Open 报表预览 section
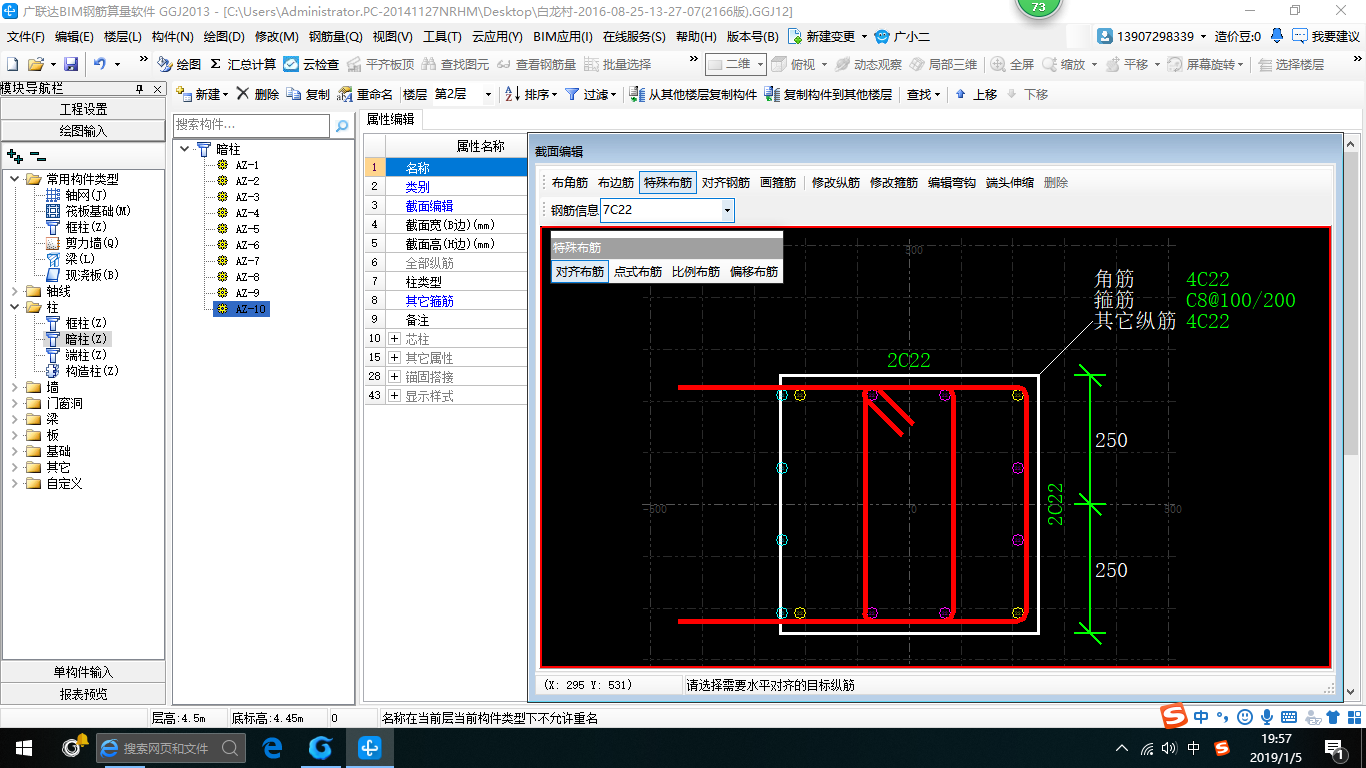Screen dimensions: 1366x768 point(83,694)
